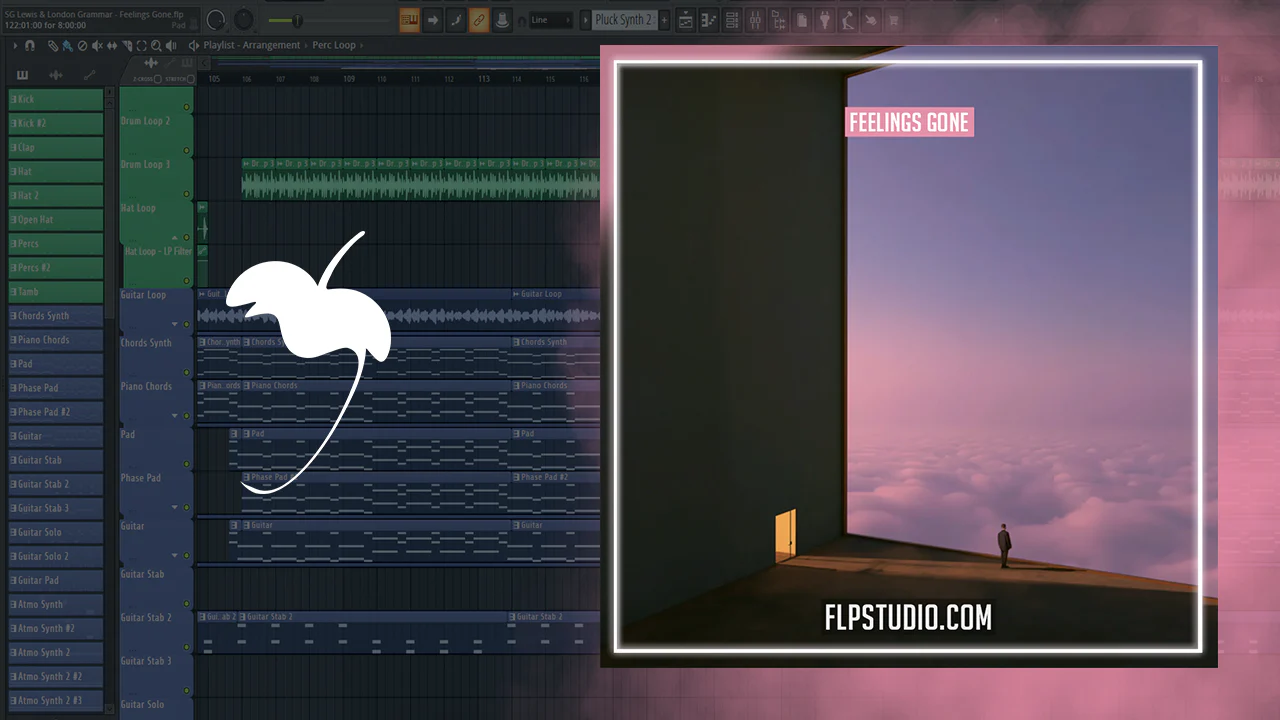Screen dimensions: 1280x720
Task: Click the touch controller hand icon
Action: click(871, 20)
